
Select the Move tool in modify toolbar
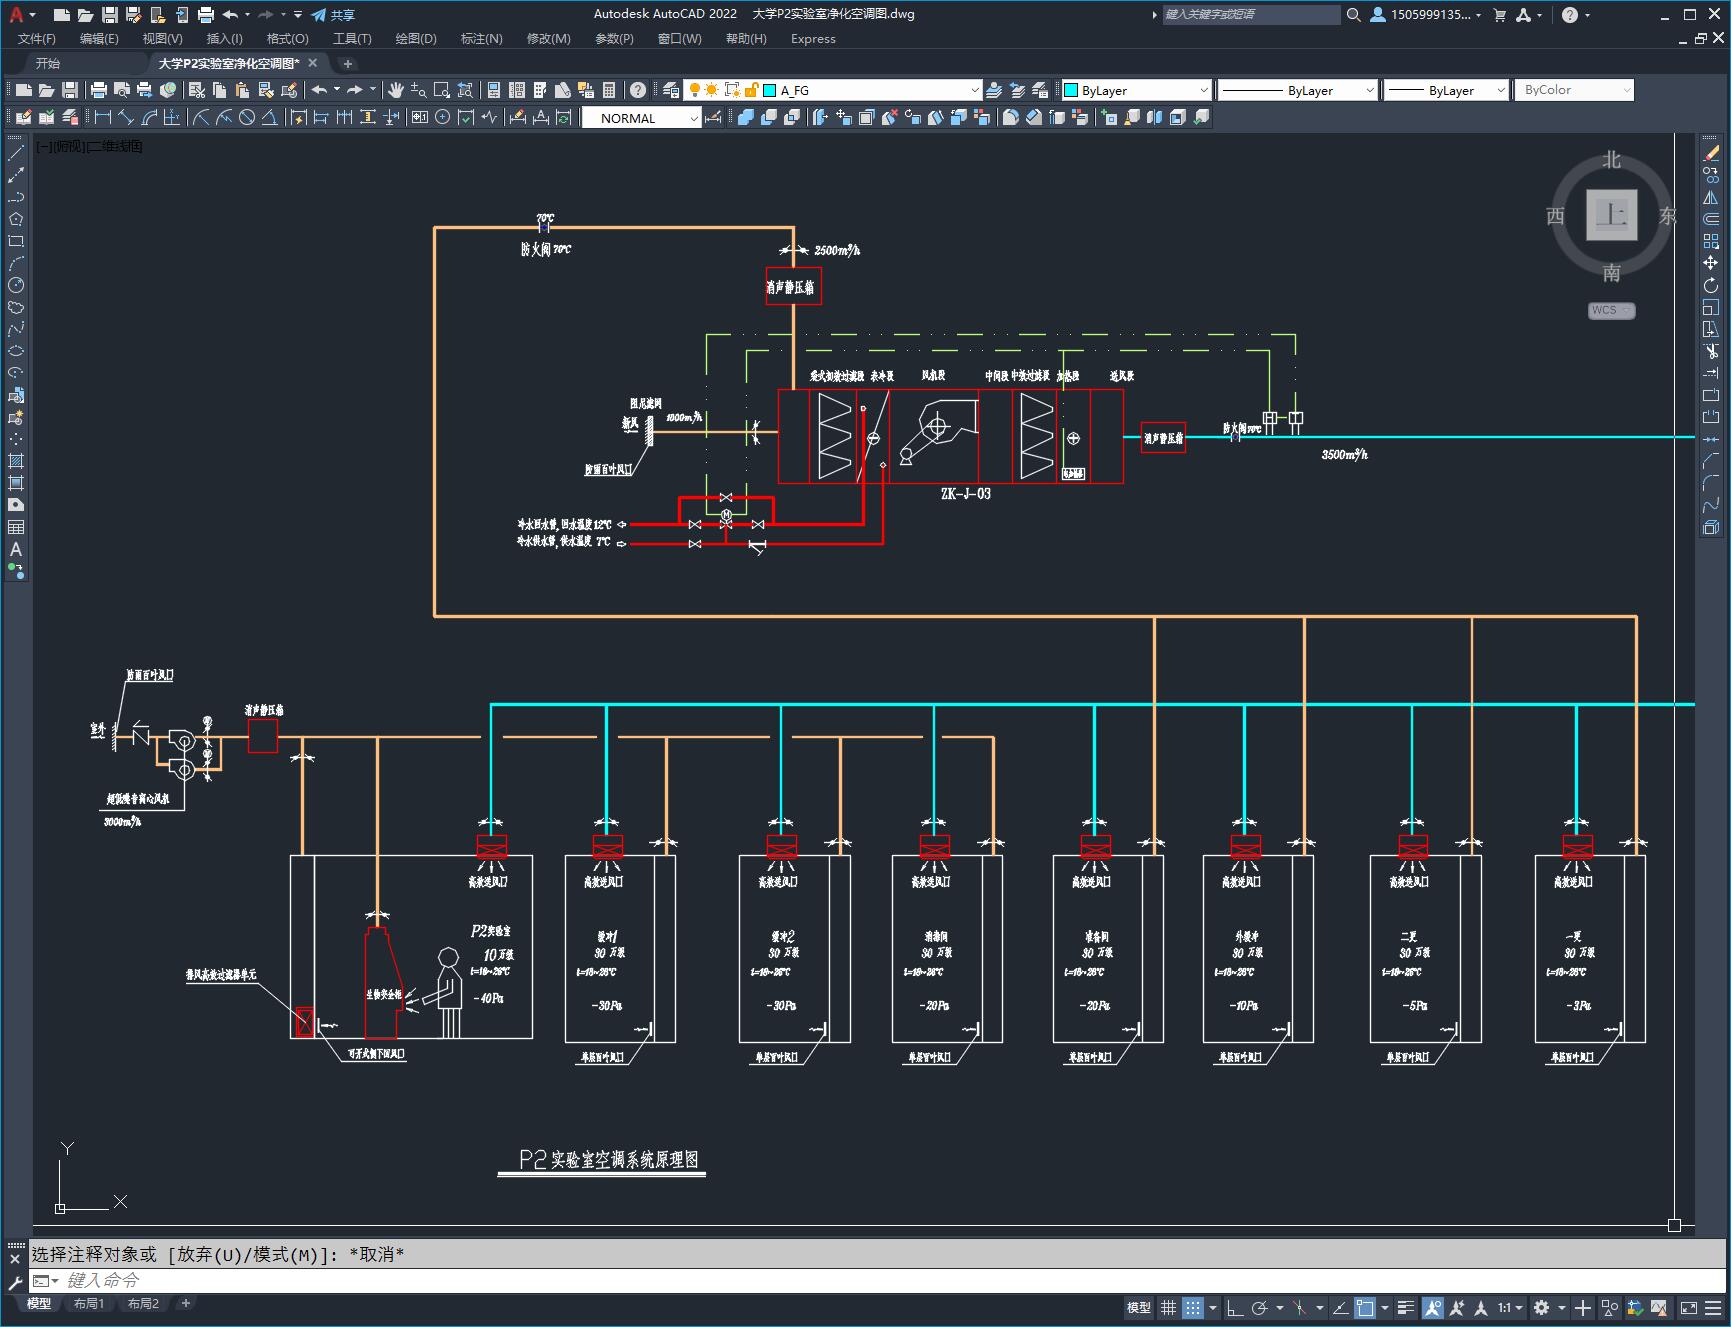(x=1711, y=263)
